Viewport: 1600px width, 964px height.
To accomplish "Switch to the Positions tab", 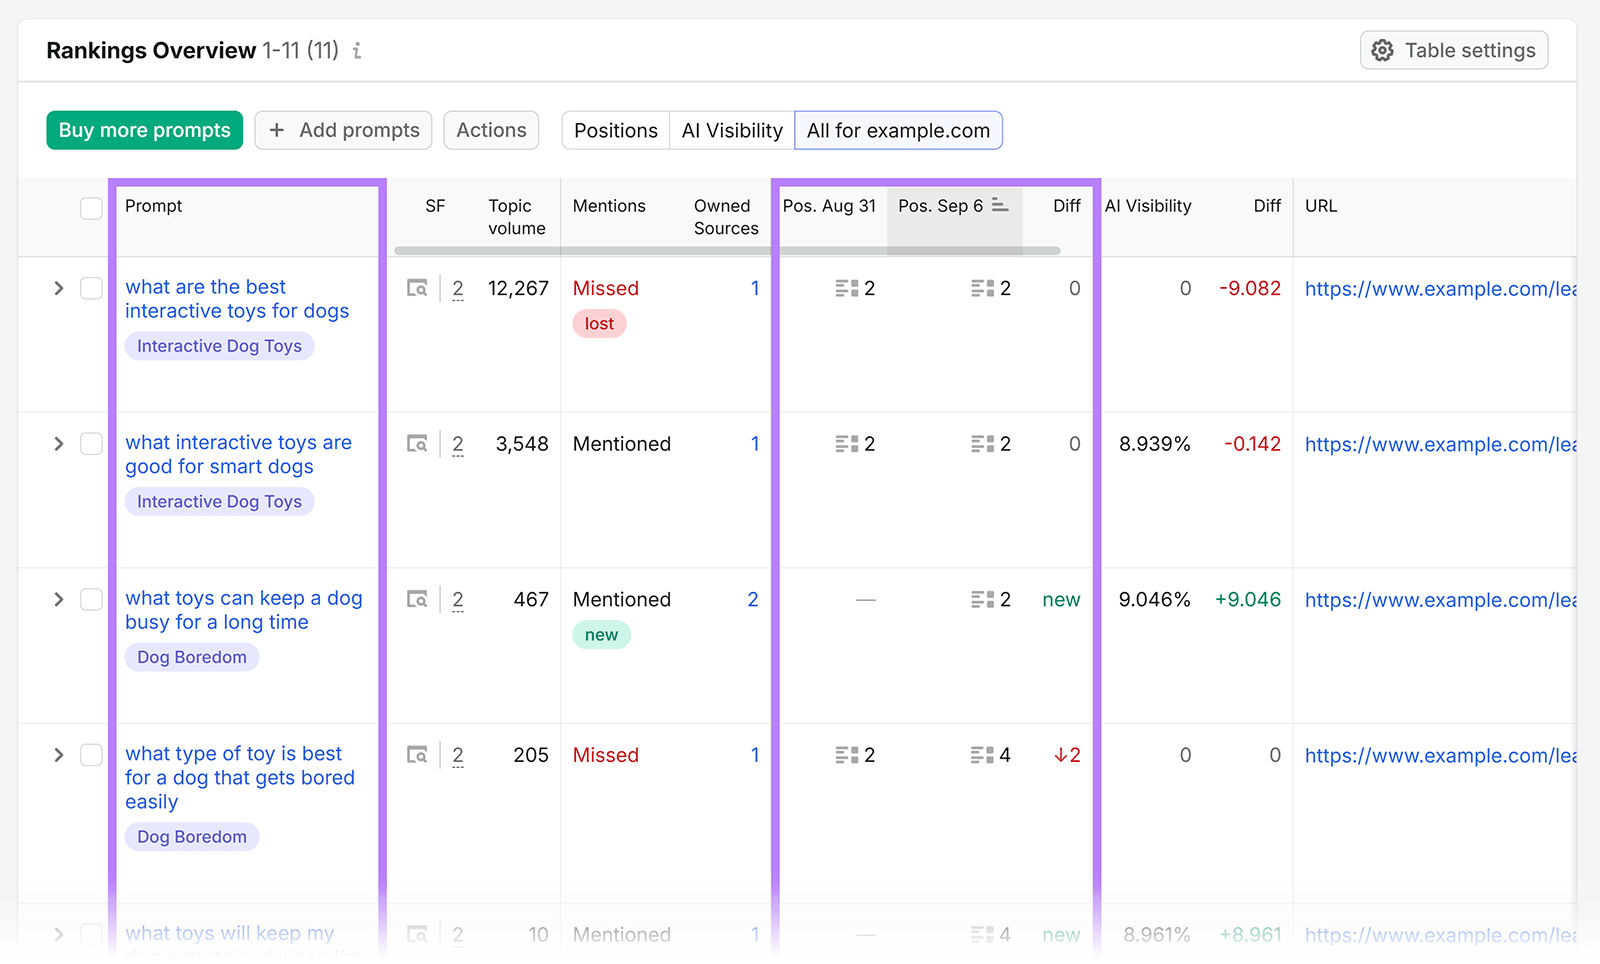I will click(x=616, y=130).
